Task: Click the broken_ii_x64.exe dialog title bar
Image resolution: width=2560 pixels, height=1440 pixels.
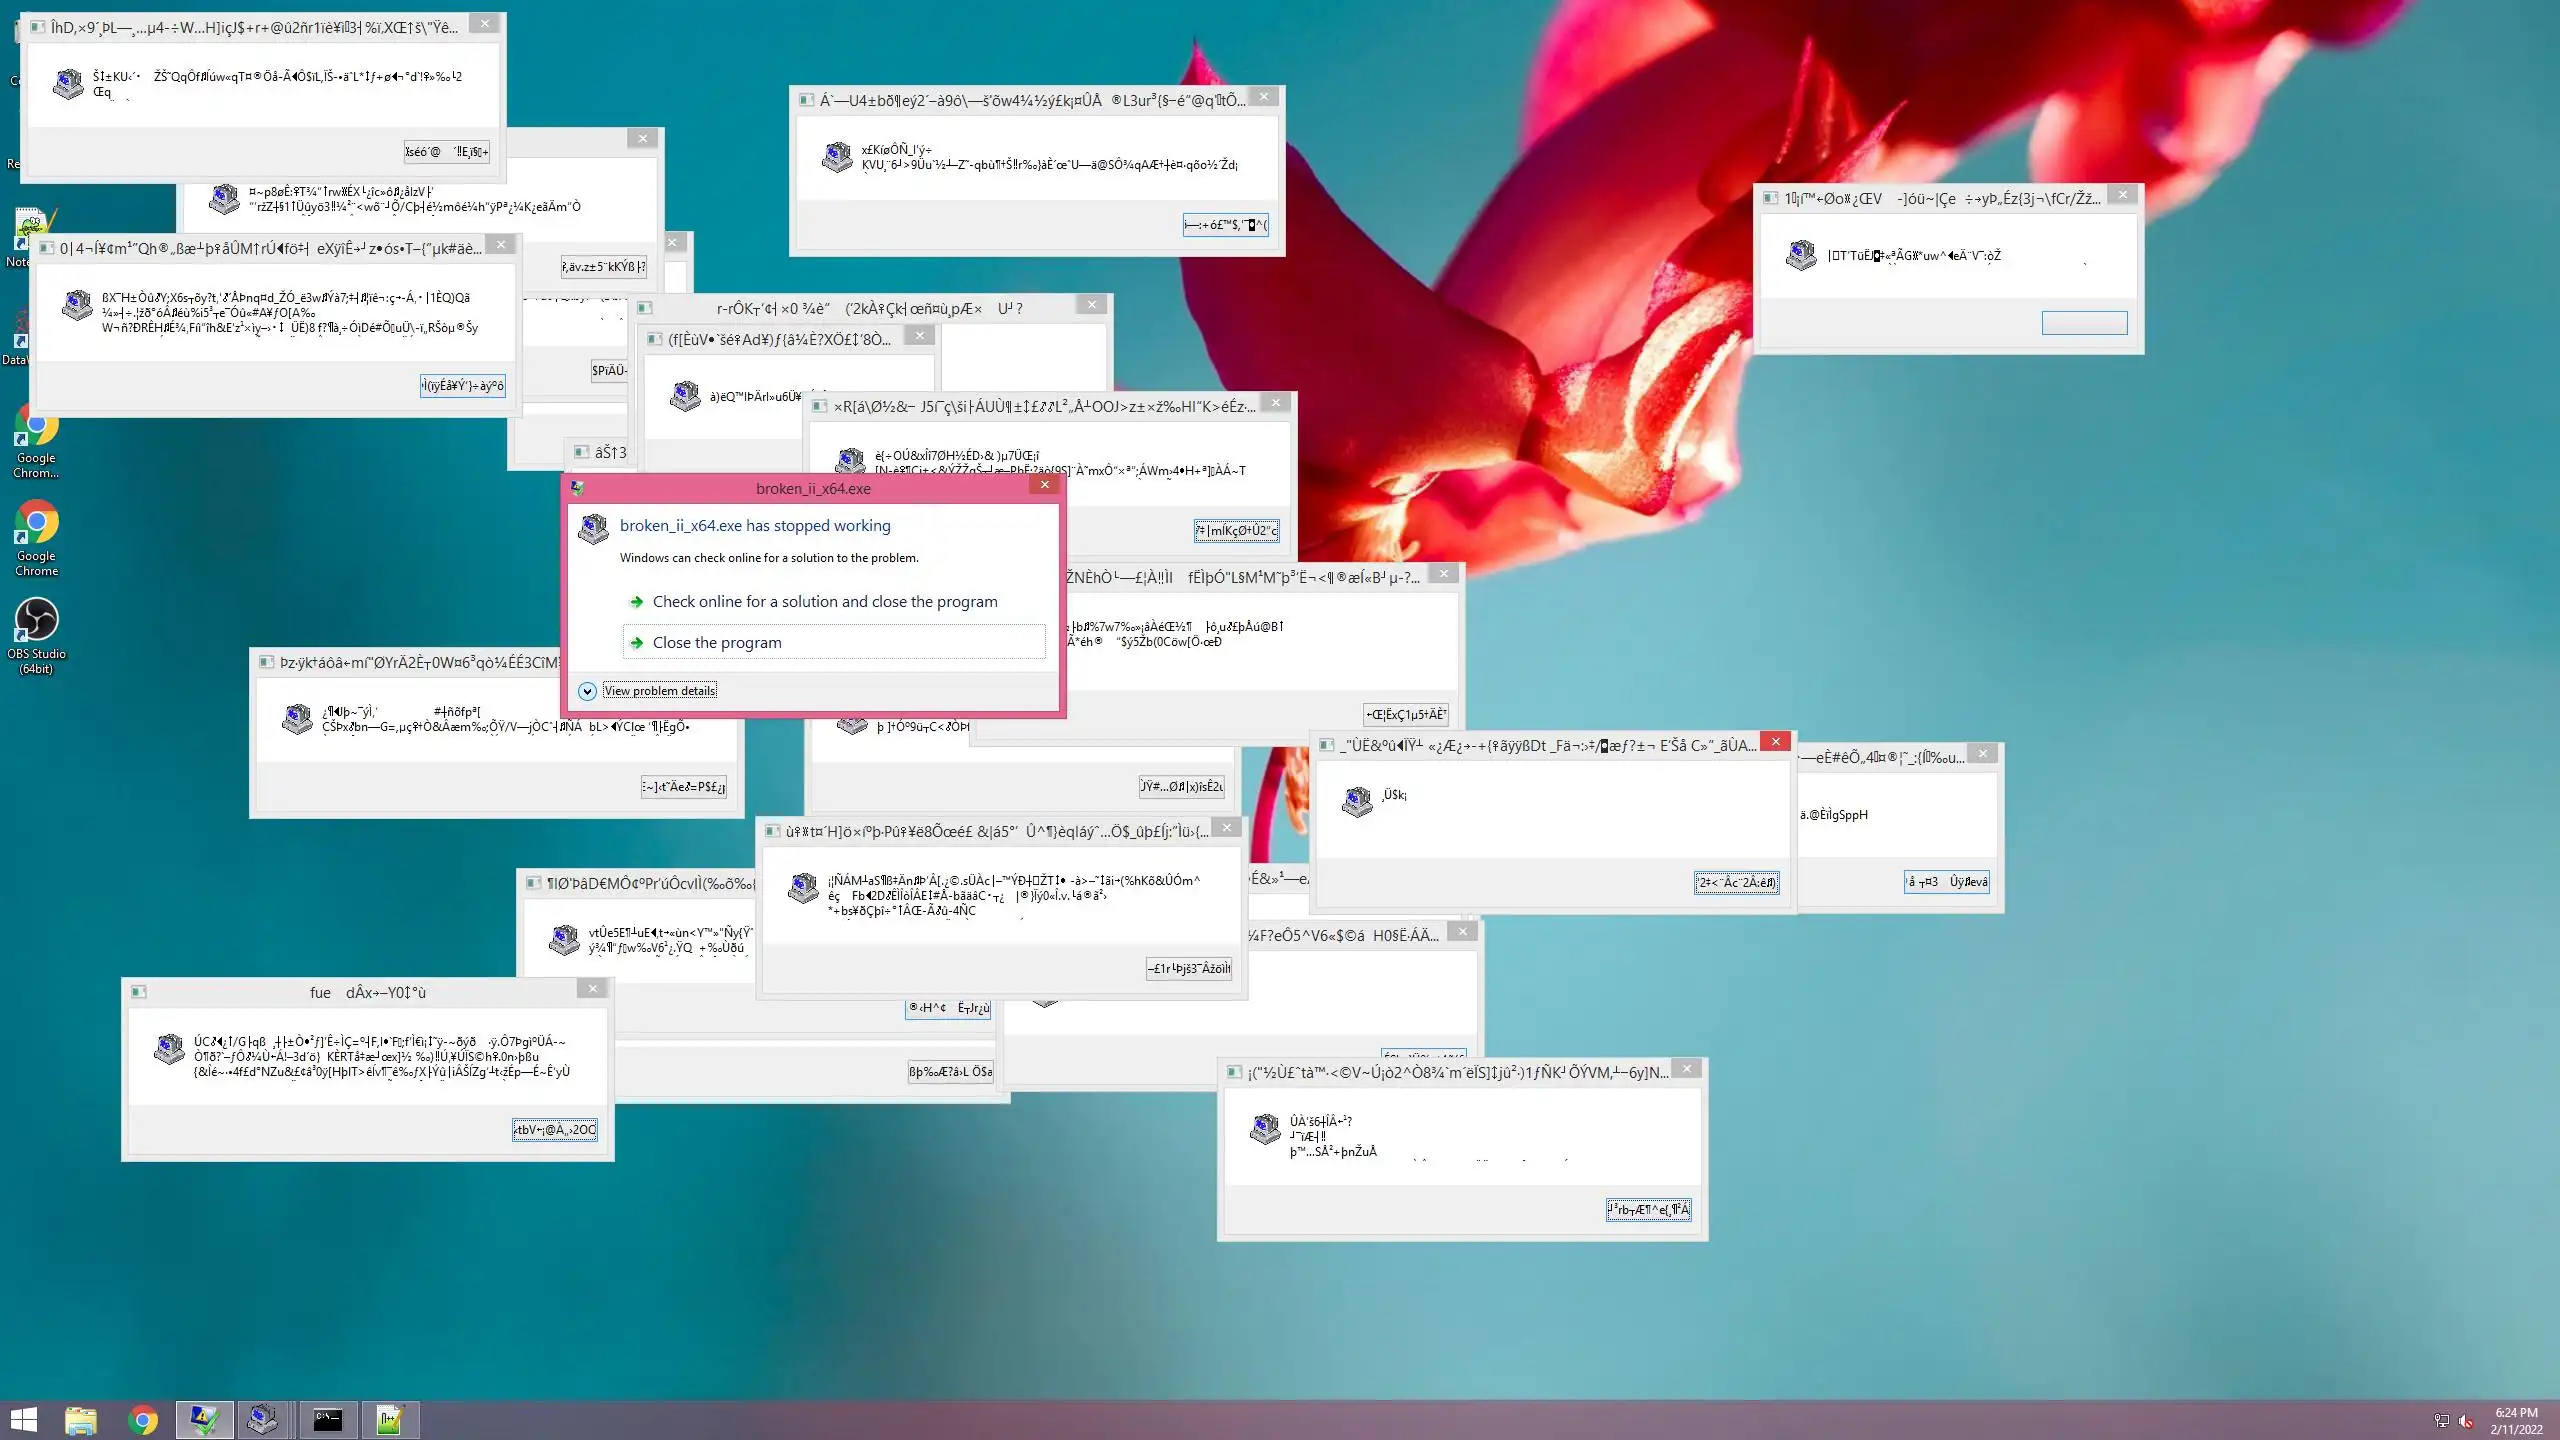Action: [812, 488]
